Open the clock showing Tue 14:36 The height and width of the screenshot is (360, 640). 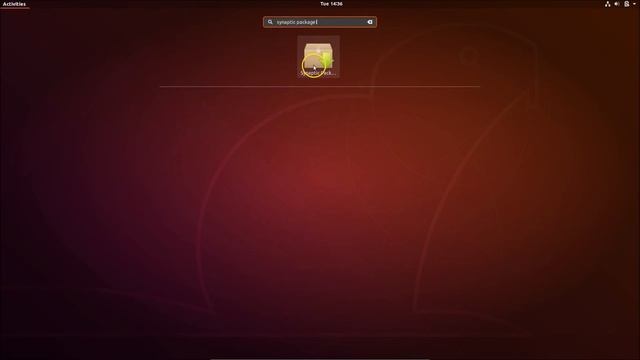point(331,4)
